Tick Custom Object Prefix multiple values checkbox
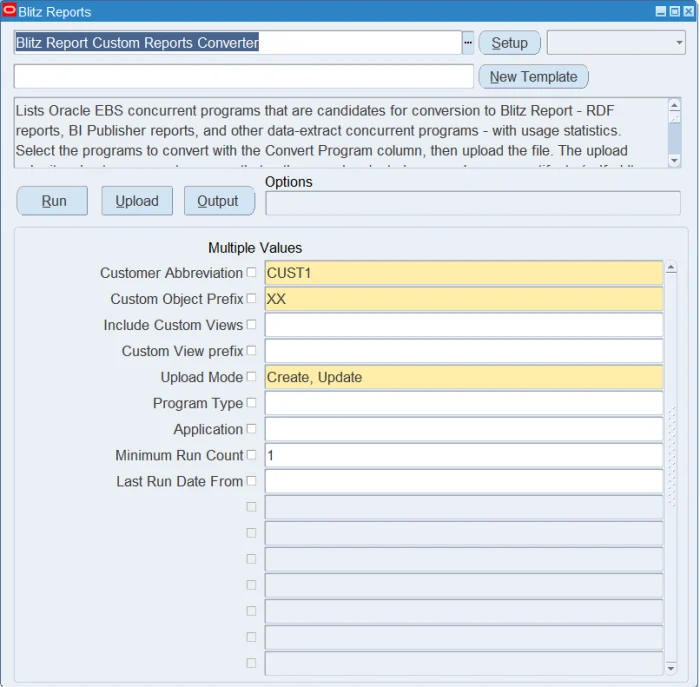Screen dimensions: 700x687 (x=251, y=298)
